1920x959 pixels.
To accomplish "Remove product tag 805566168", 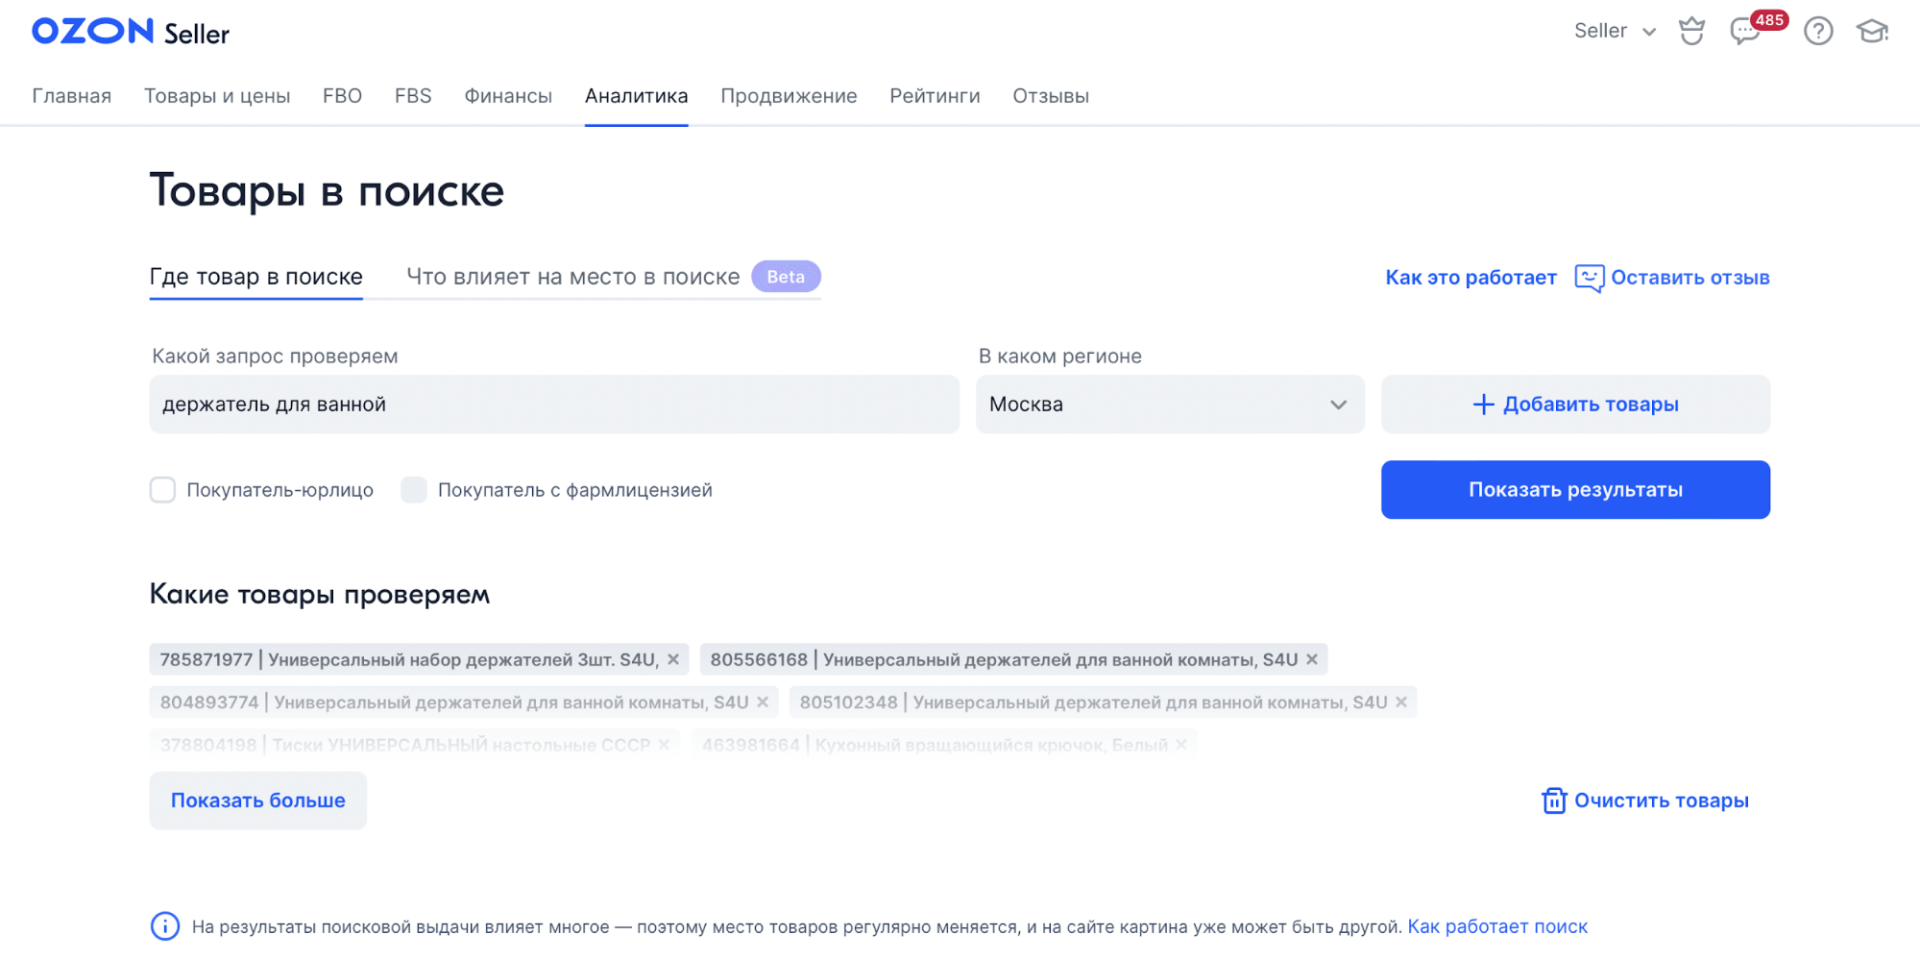I will [1311, 659].
